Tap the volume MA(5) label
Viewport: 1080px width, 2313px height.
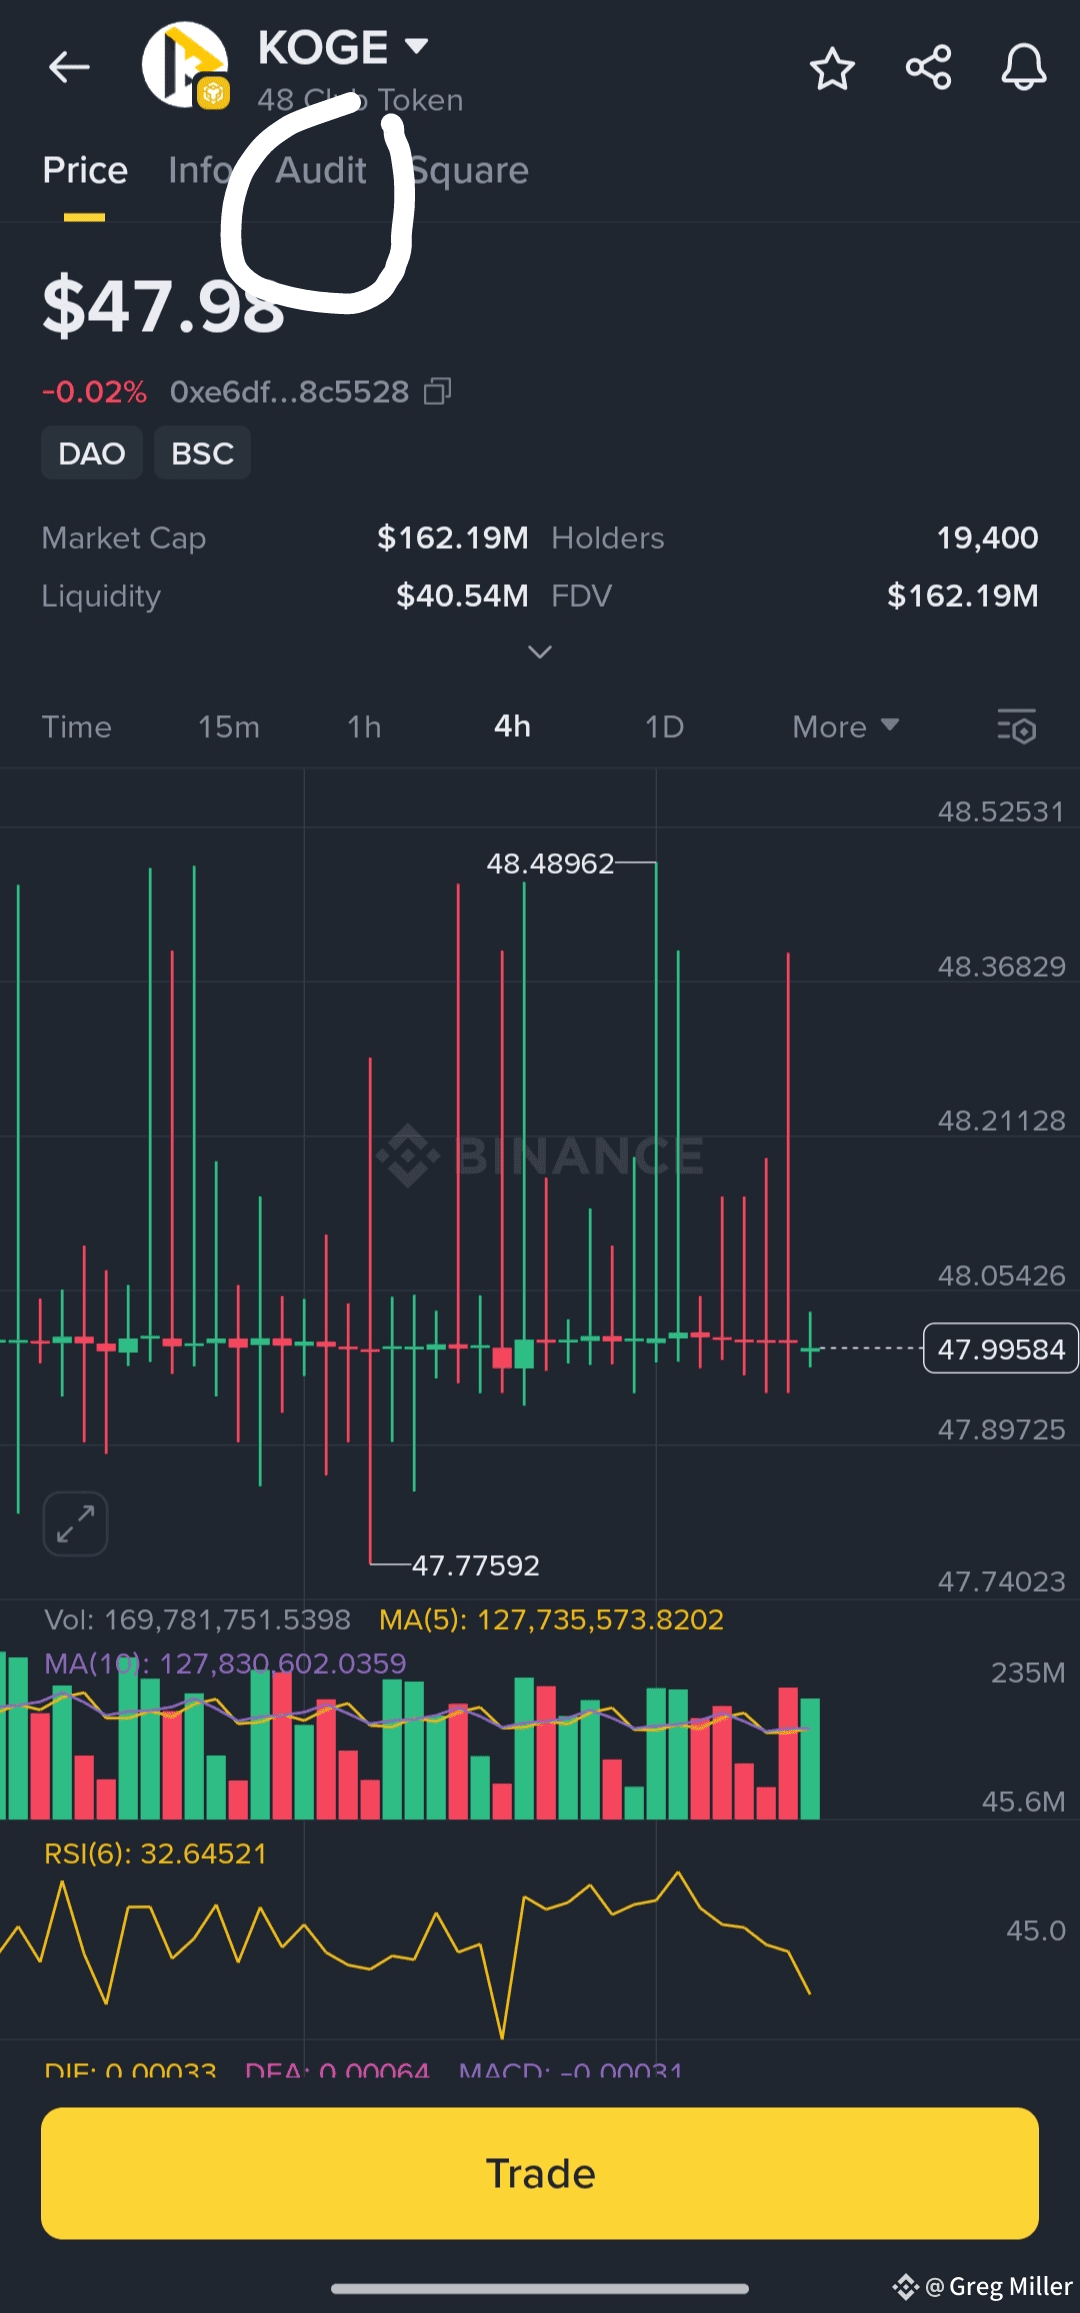(x=551, y=1620)
